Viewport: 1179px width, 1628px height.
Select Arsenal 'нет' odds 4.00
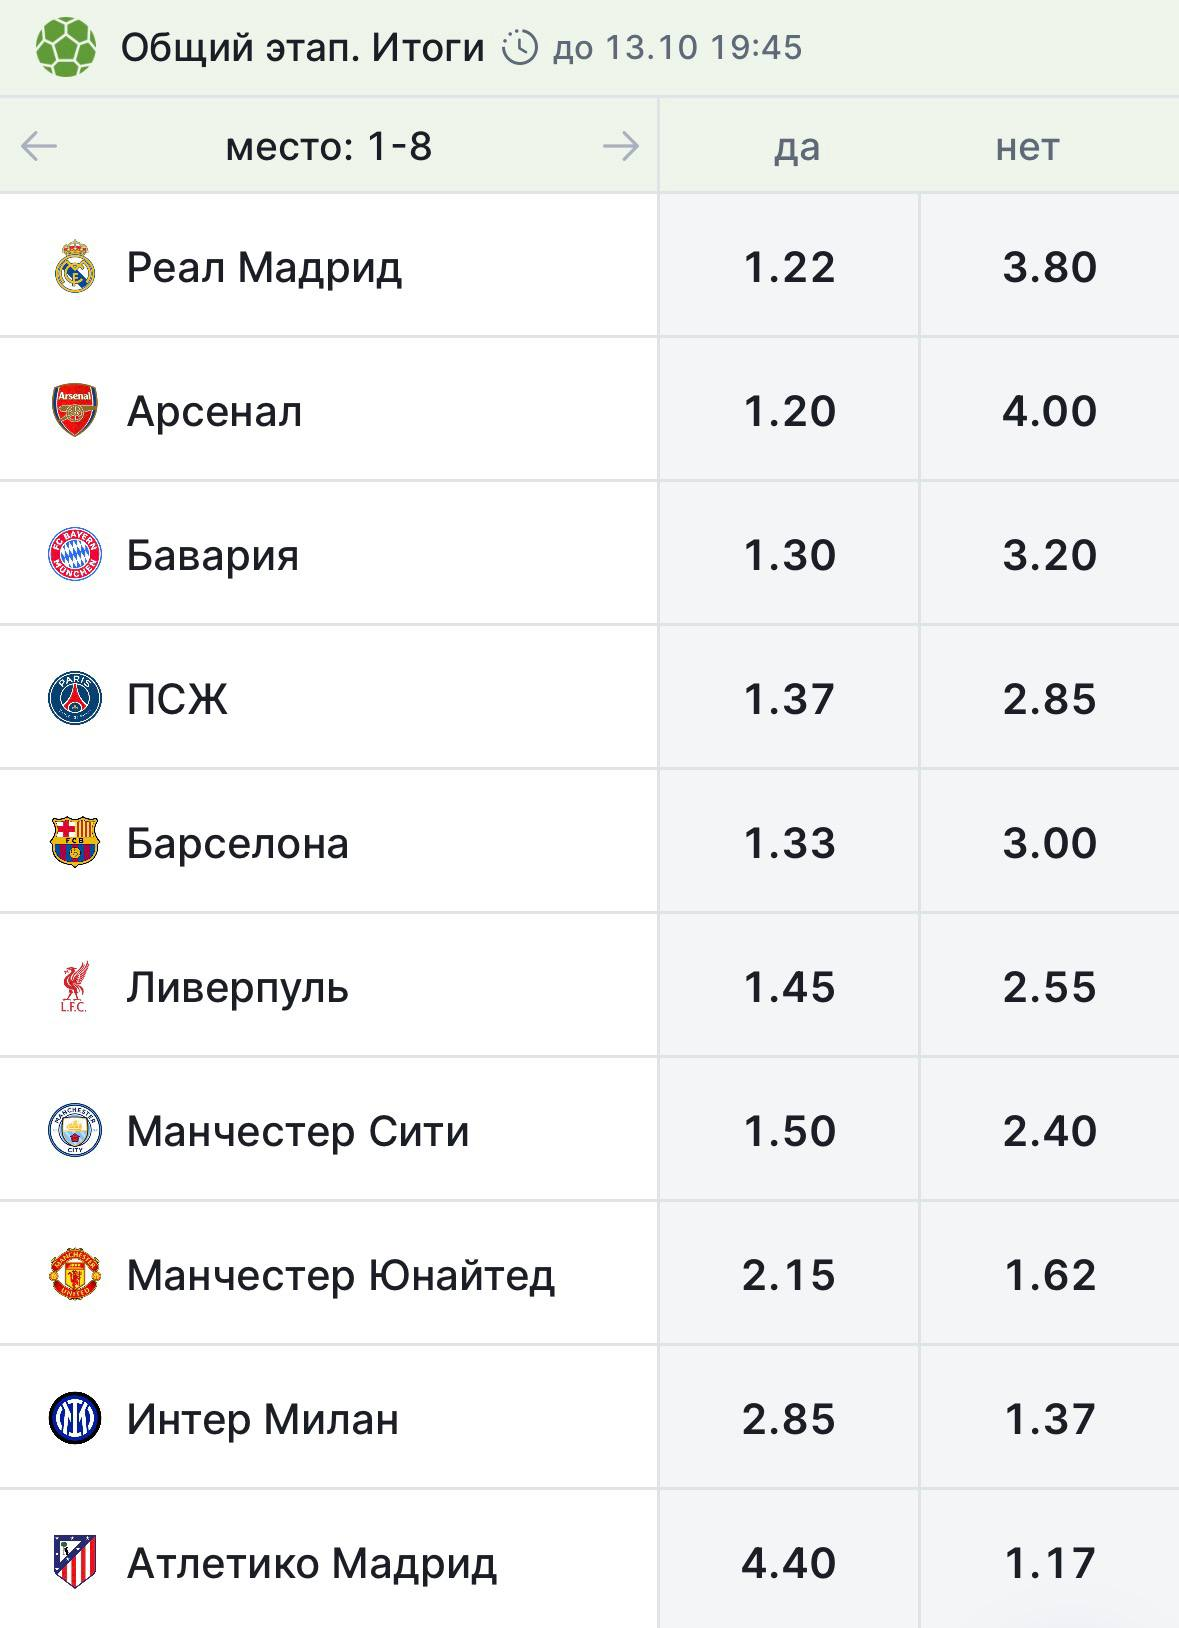1050,410
